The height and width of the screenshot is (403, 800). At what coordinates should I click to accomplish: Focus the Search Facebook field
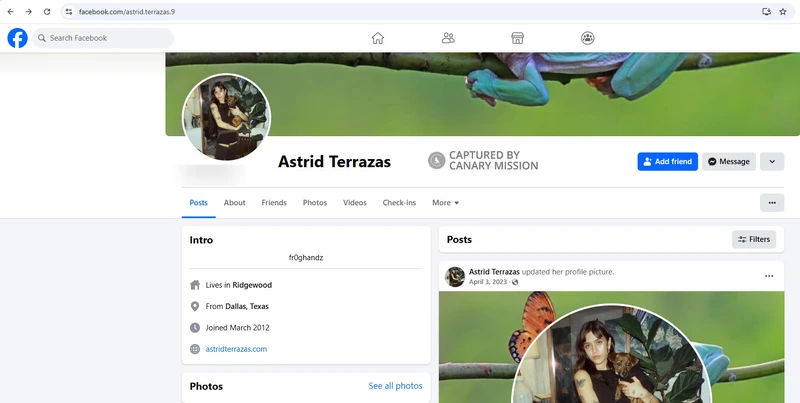click(x=103, y=38)
